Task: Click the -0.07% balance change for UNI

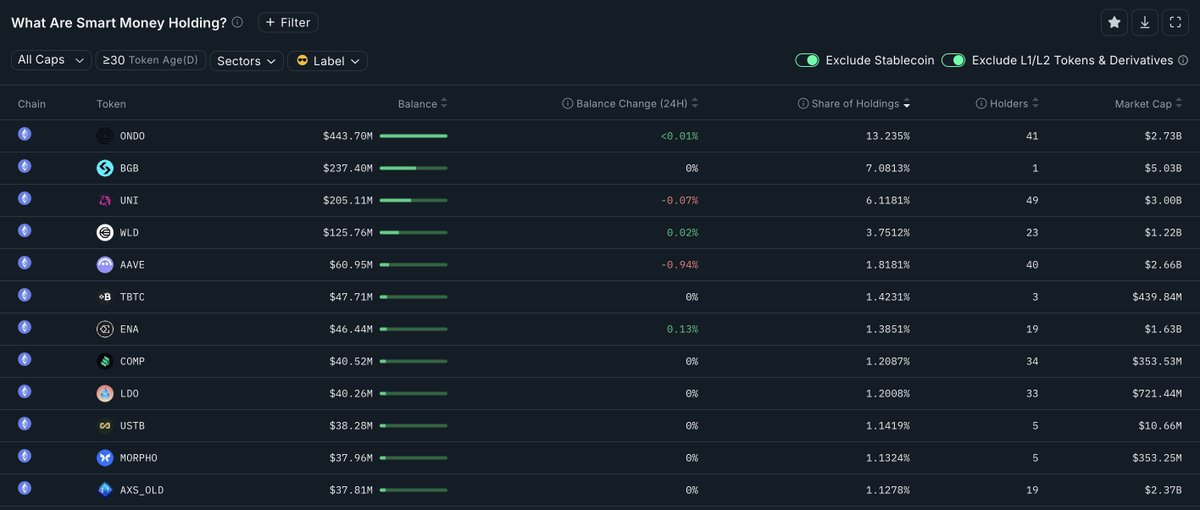Action: (679, 200)
